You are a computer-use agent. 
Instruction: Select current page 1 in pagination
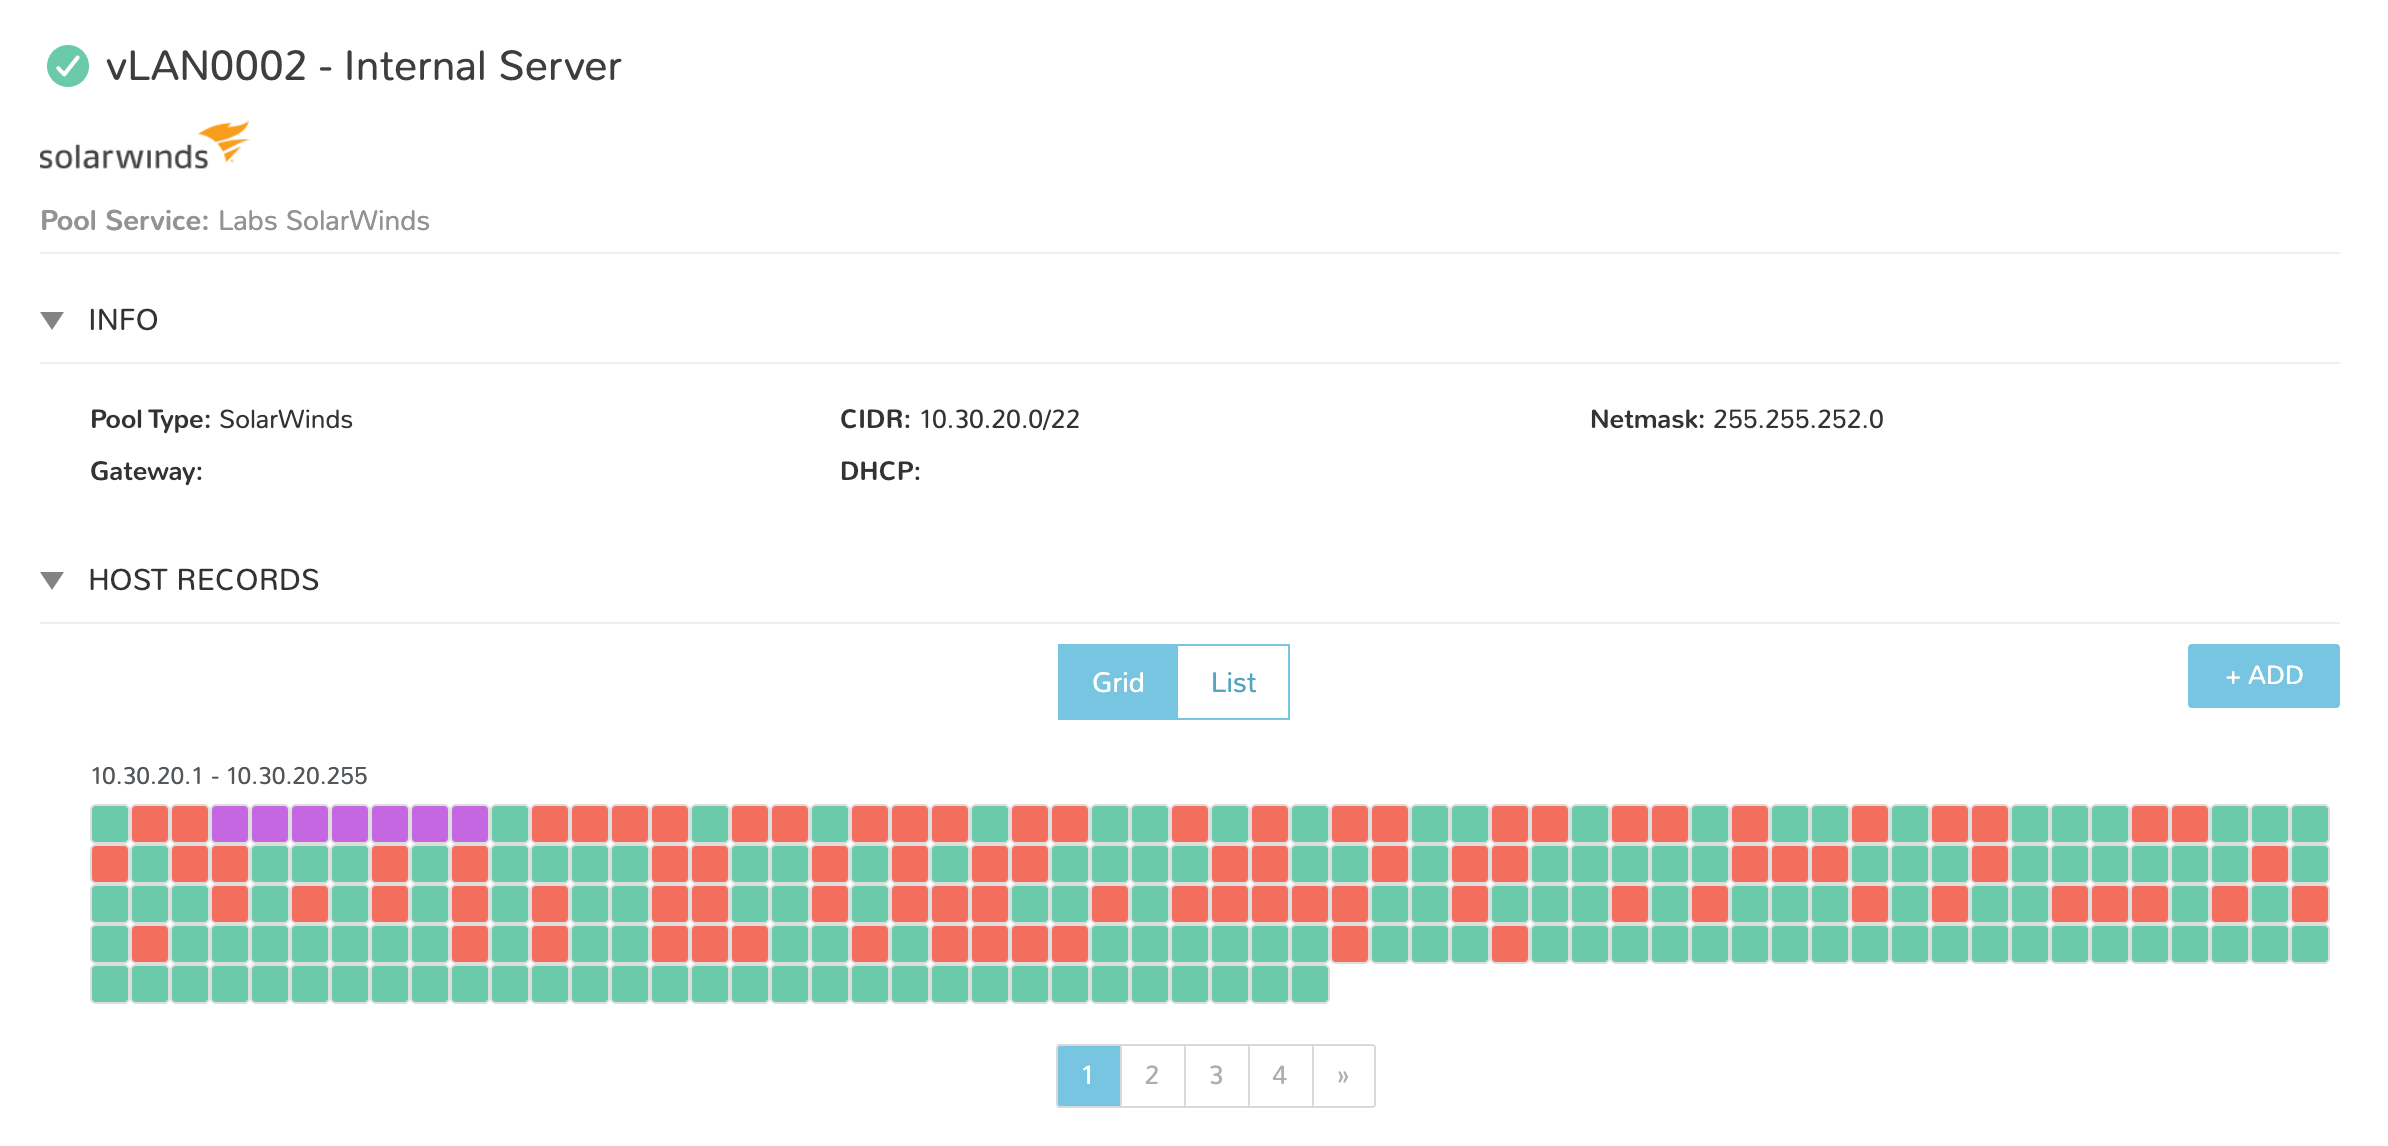pyautogui.click(x=1088, y=1075)
